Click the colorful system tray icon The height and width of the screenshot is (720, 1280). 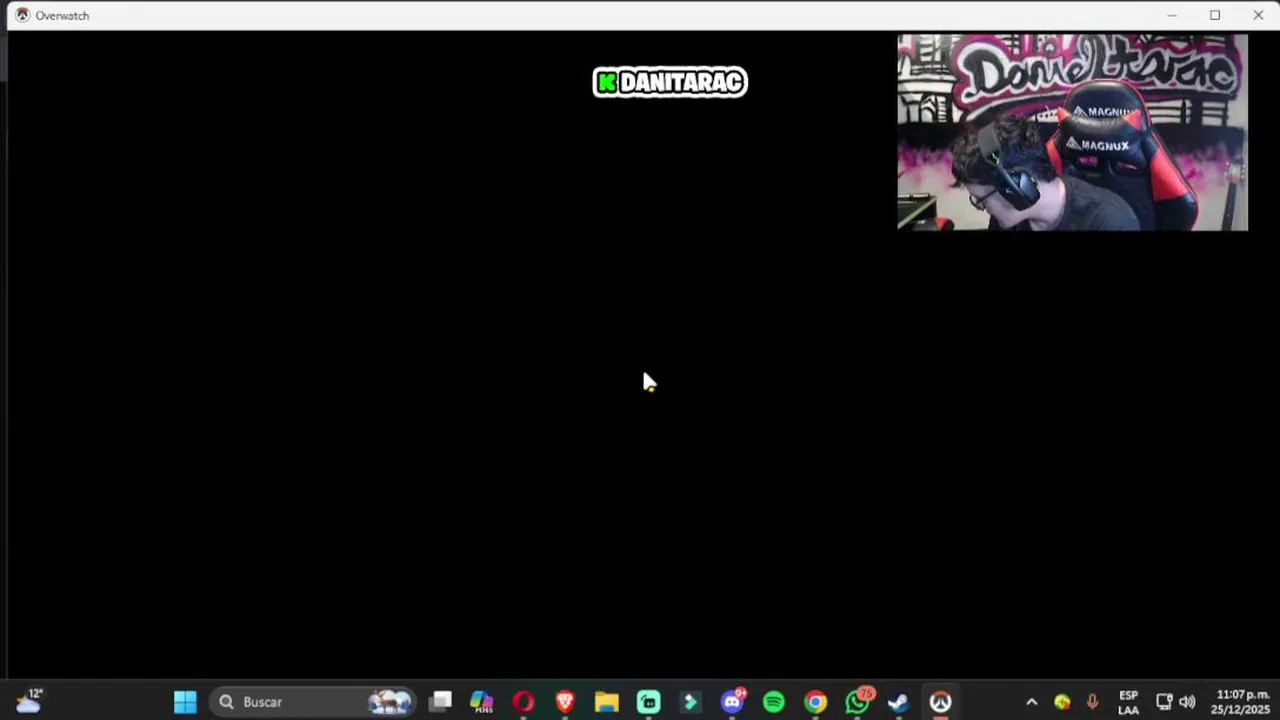(x=1062, y=702)
